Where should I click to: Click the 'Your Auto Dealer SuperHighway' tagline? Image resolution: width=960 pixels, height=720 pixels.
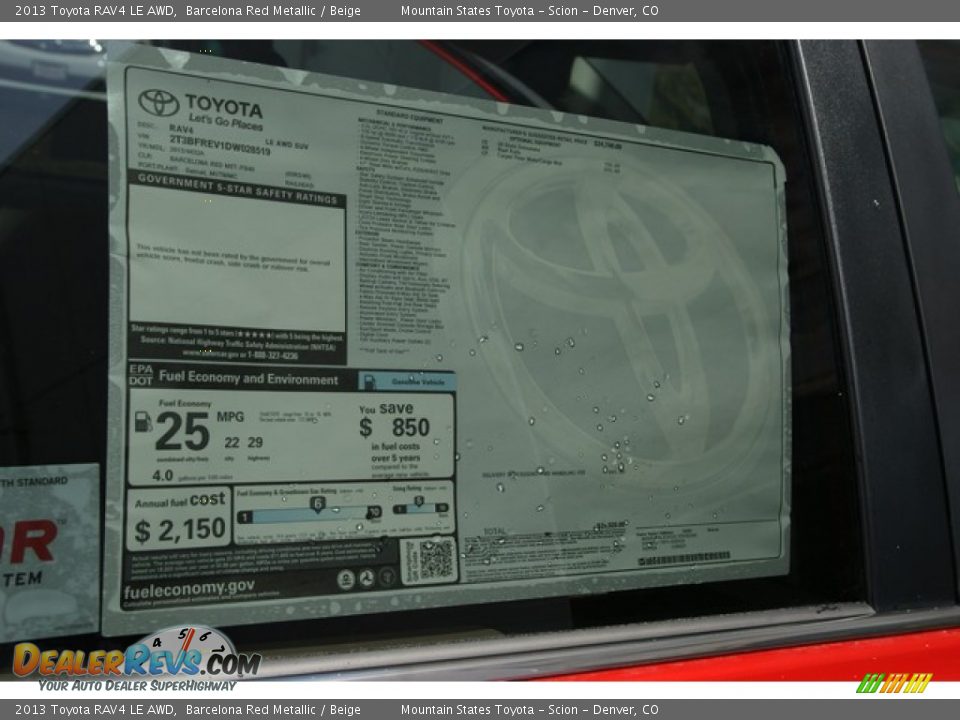137,686
